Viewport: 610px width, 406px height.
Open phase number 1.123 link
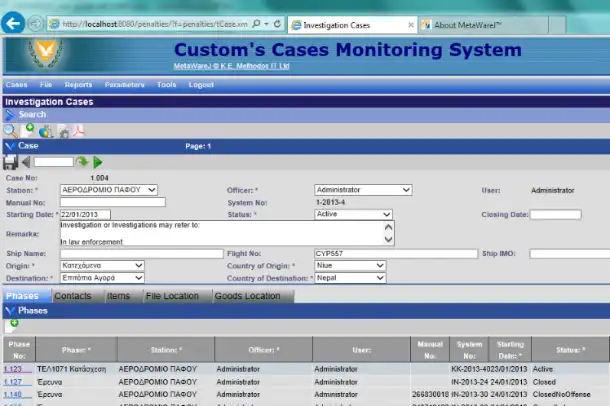tap(13, 369)
